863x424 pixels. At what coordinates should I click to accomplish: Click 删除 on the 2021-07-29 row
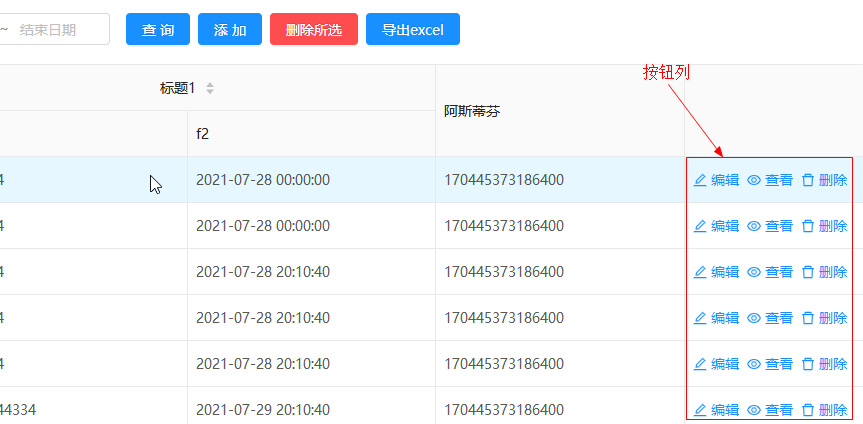(824, 410)
